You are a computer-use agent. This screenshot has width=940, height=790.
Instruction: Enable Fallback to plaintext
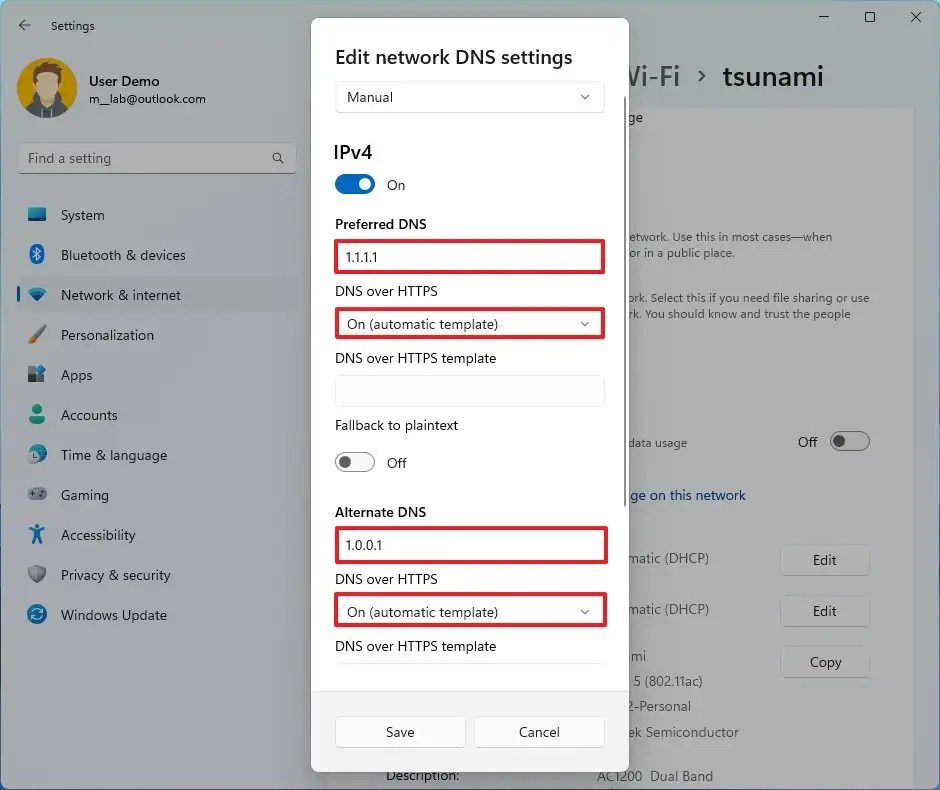click(x=354, y=462)
